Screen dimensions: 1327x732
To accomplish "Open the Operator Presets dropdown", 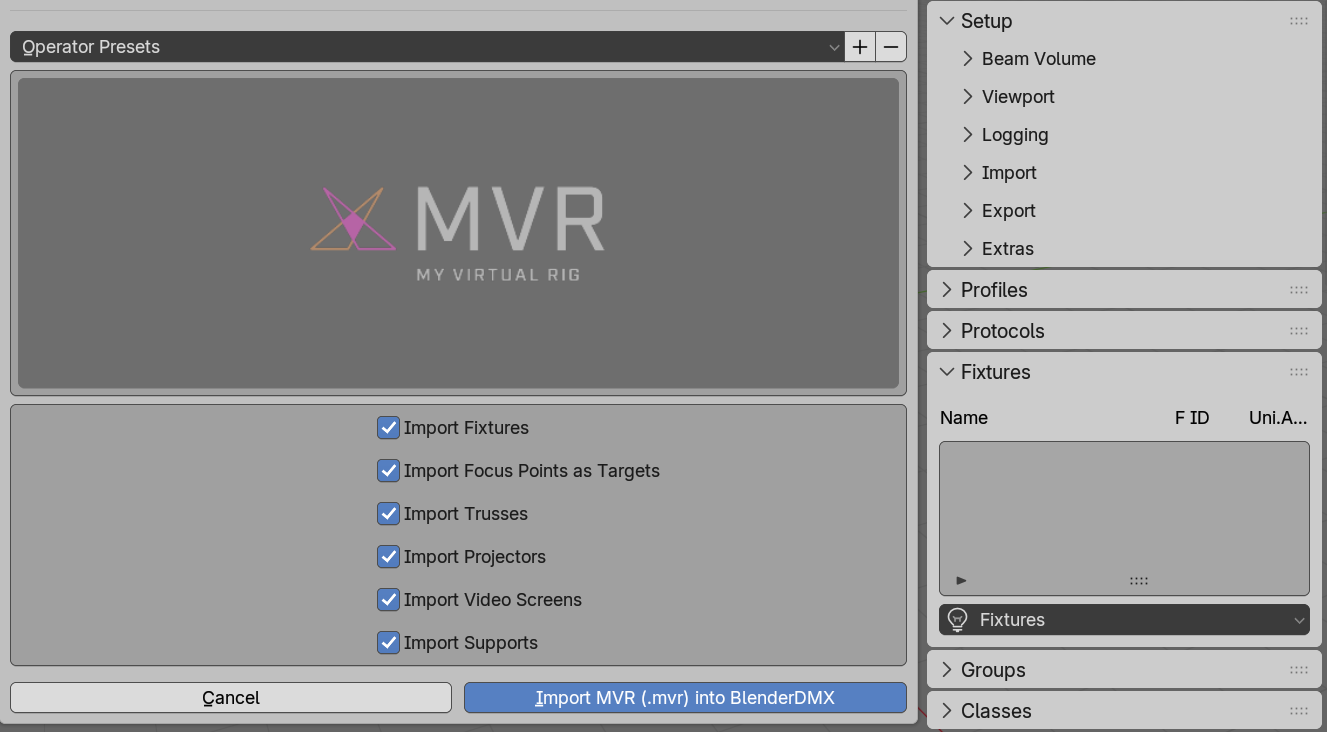I will pyautogui.click(x=427, y=47).
